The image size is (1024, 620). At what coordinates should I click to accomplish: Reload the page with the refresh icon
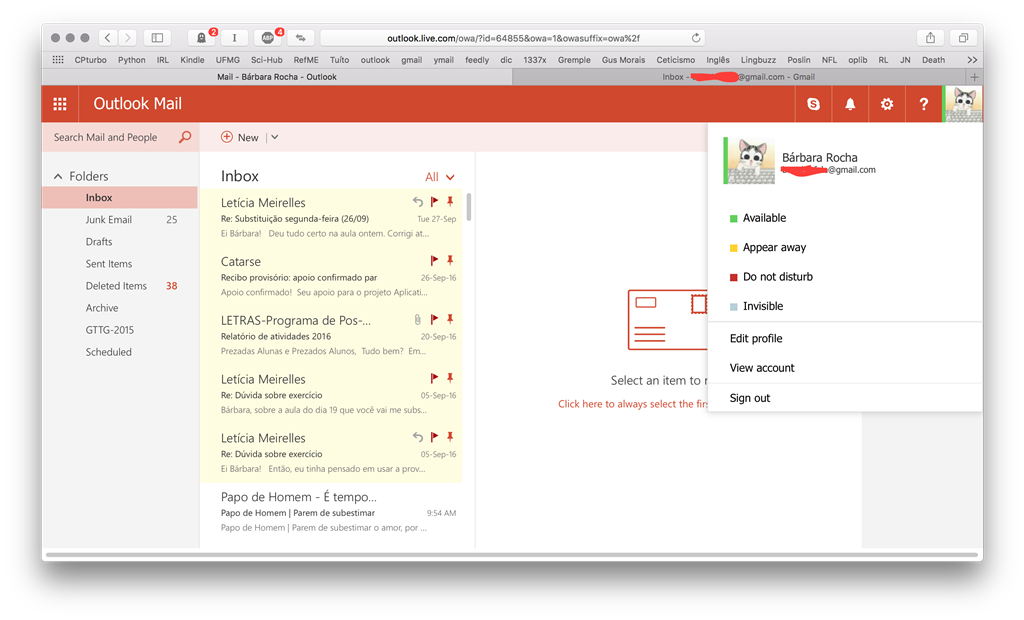click(x=696, y=38)
